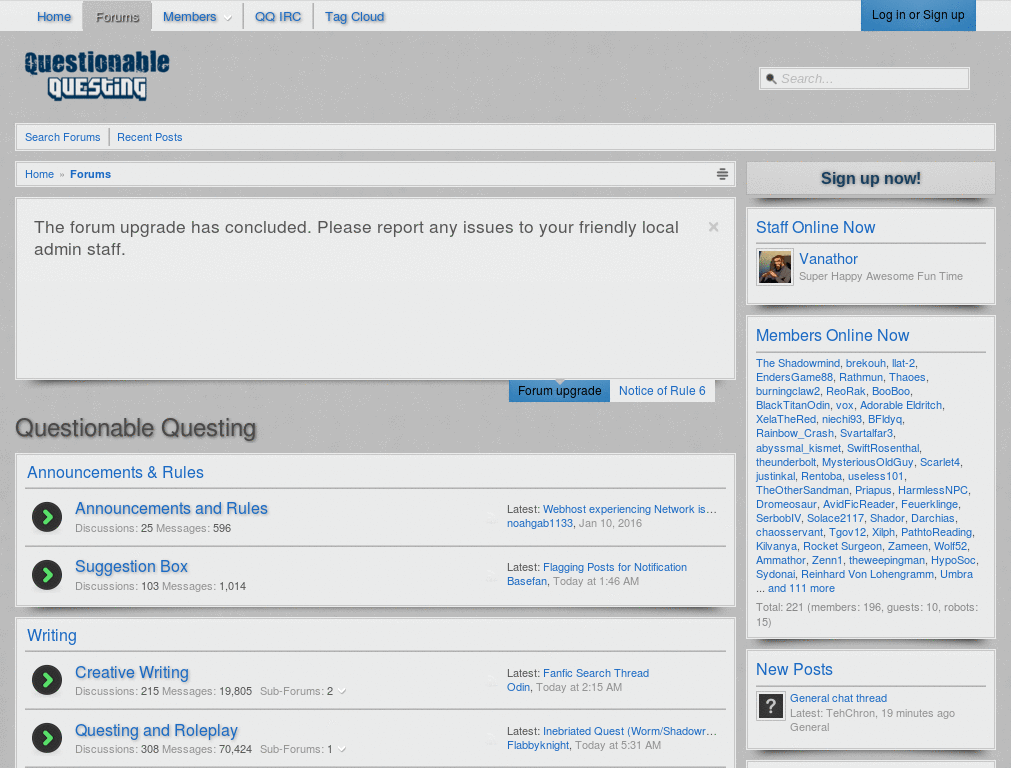
Task: Open Vanathor's avatar in Staff Online
Action: click(775, 267)
